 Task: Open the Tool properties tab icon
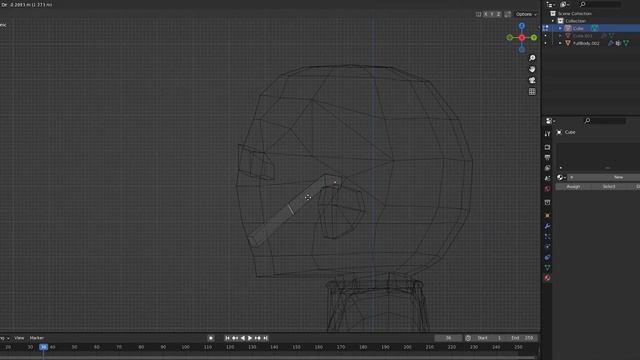[547, 134]
